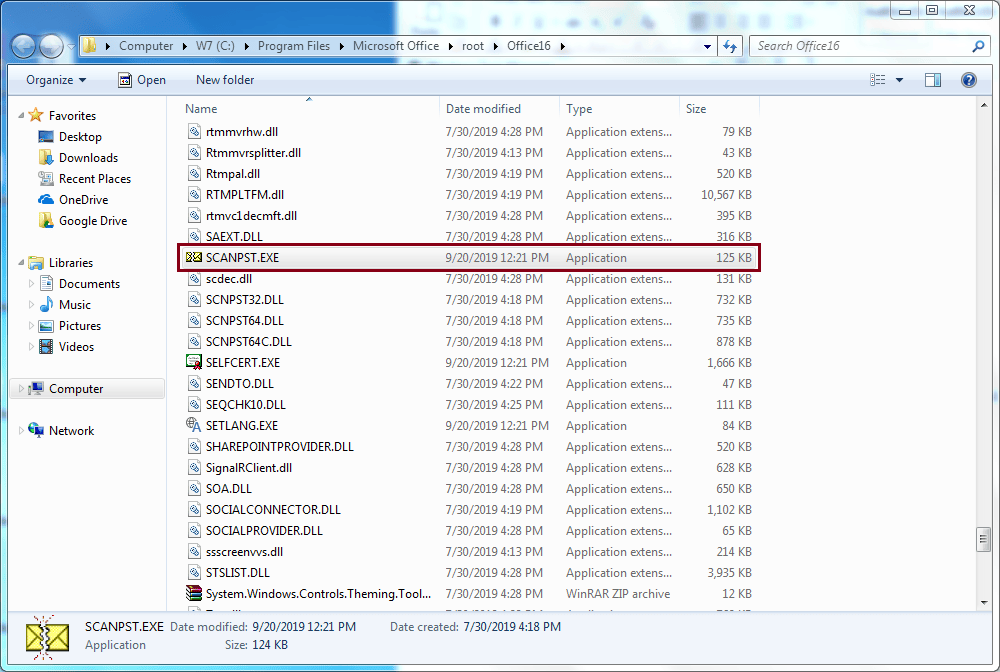Viewport: 1000px width, 672px height.
Task: Click the OneDrive cloud icon
Action: [x=46, y=200]
